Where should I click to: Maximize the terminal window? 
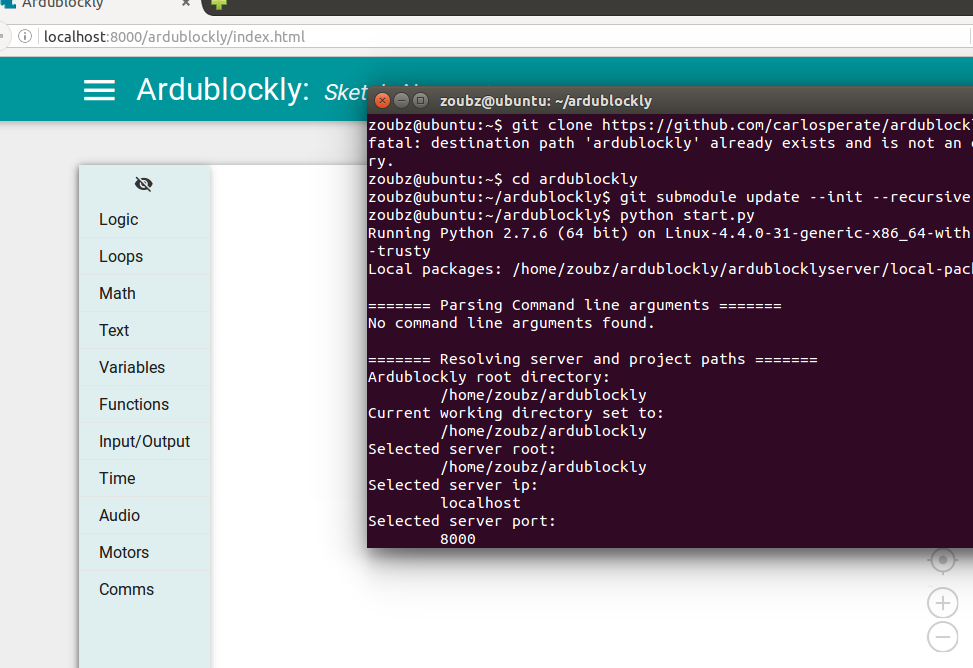pyautogui.click(x=421, y=101)
